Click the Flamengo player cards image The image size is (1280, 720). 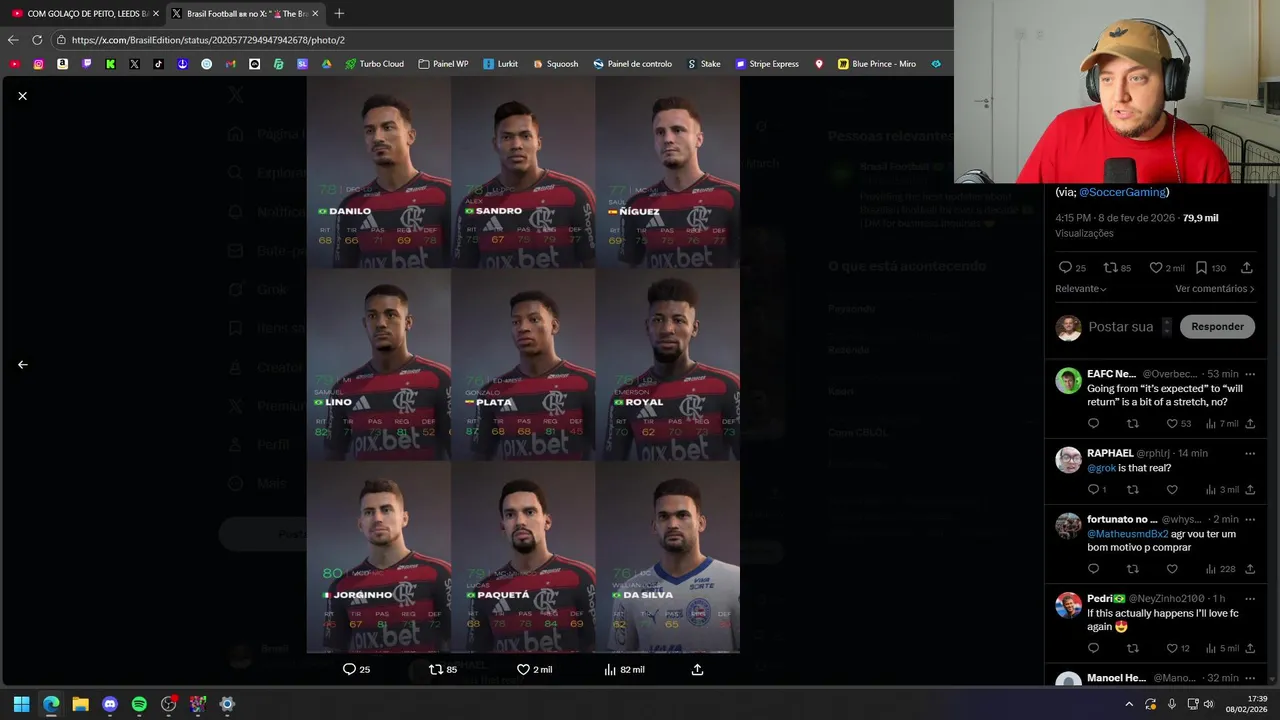click(523, 364)
